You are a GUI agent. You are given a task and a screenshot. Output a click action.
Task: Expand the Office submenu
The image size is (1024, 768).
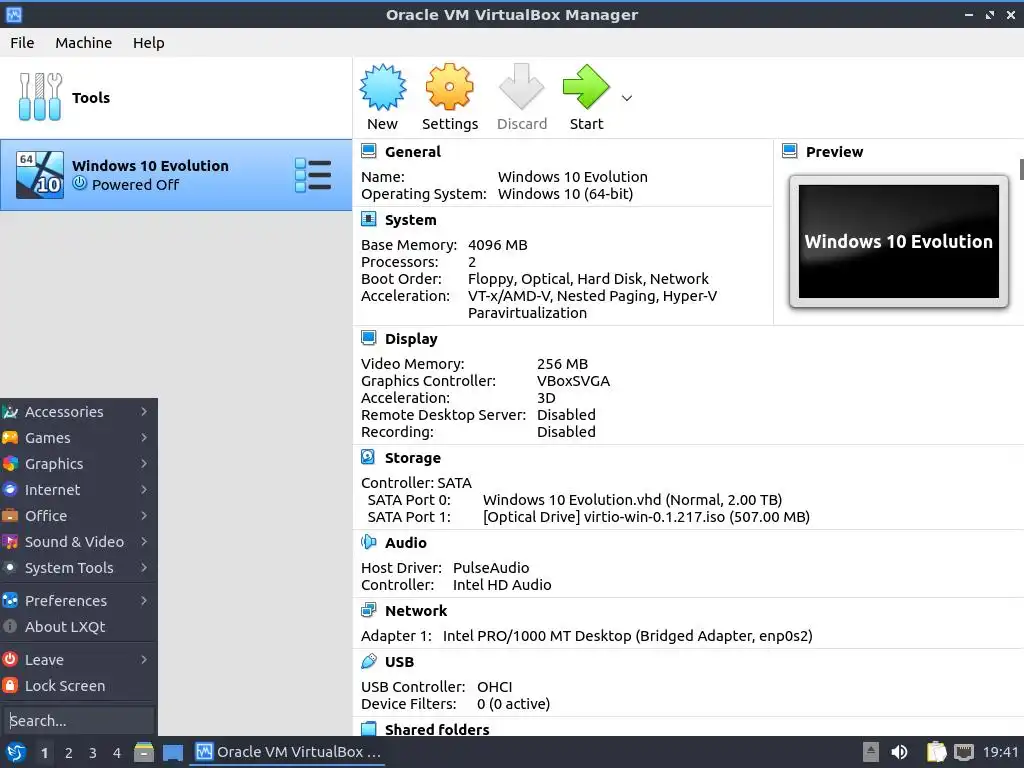point(78,516)
